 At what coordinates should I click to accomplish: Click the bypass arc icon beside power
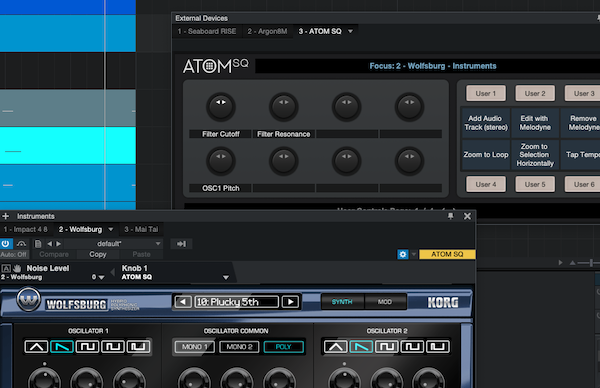coord(21,244)
